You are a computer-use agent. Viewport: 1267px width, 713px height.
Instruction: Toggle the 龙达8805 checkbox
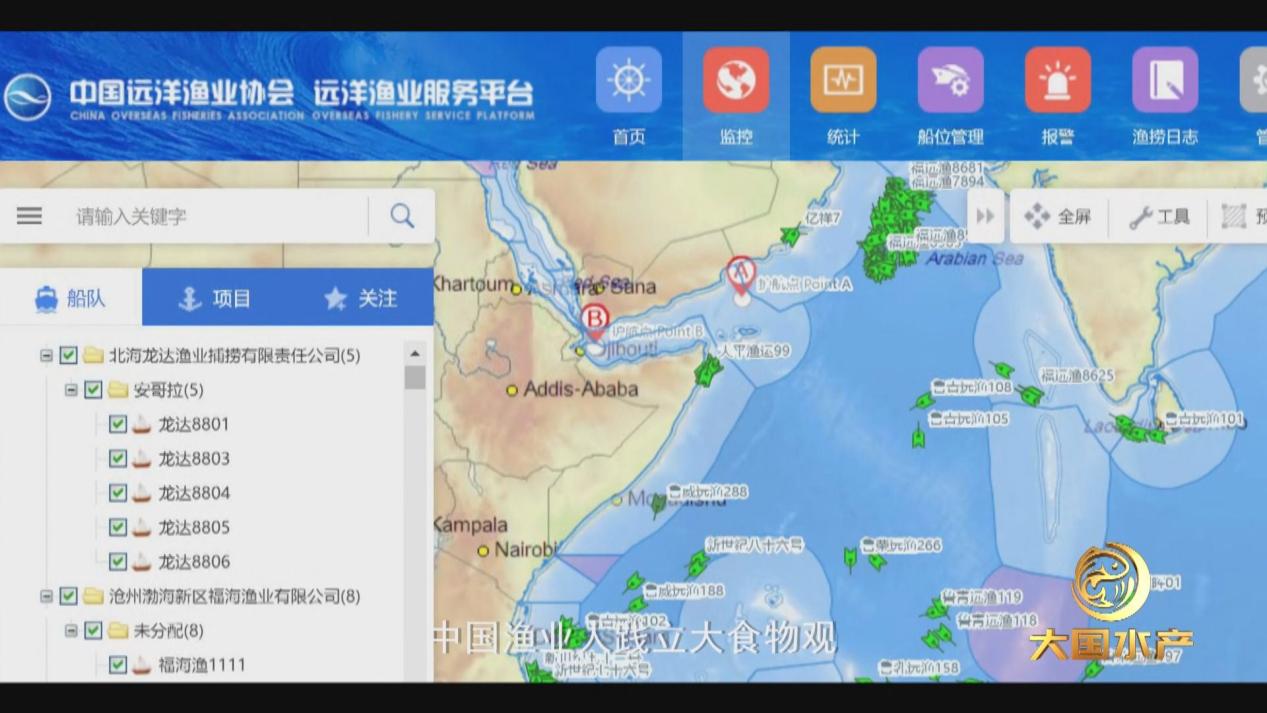[117, 527]
